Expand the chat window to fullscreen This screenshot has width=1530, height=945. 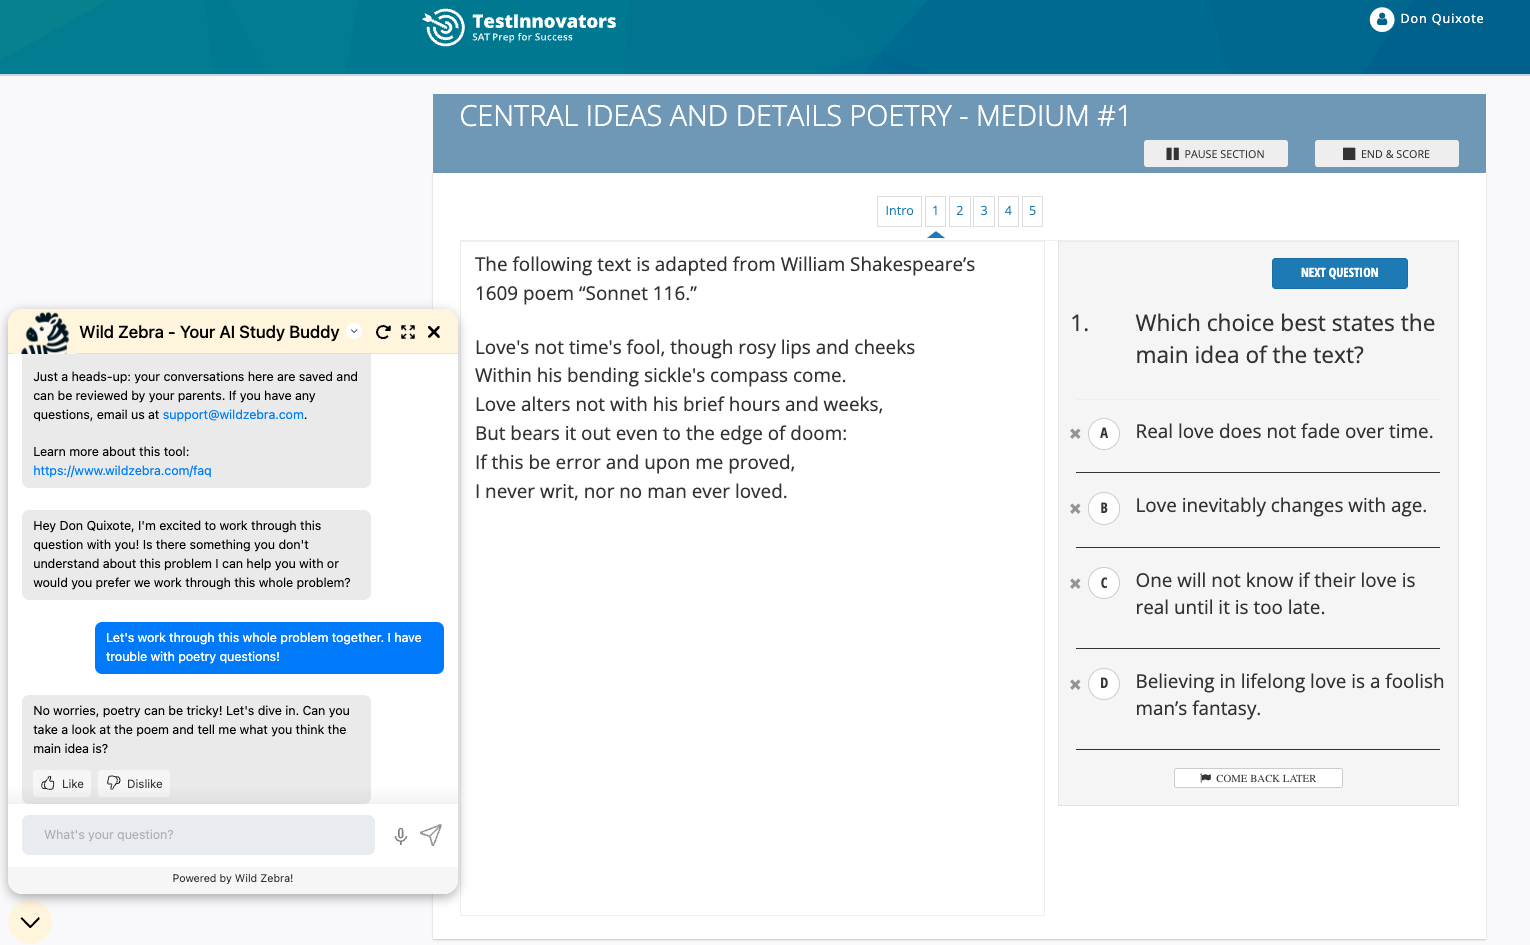tap(408, 332)
